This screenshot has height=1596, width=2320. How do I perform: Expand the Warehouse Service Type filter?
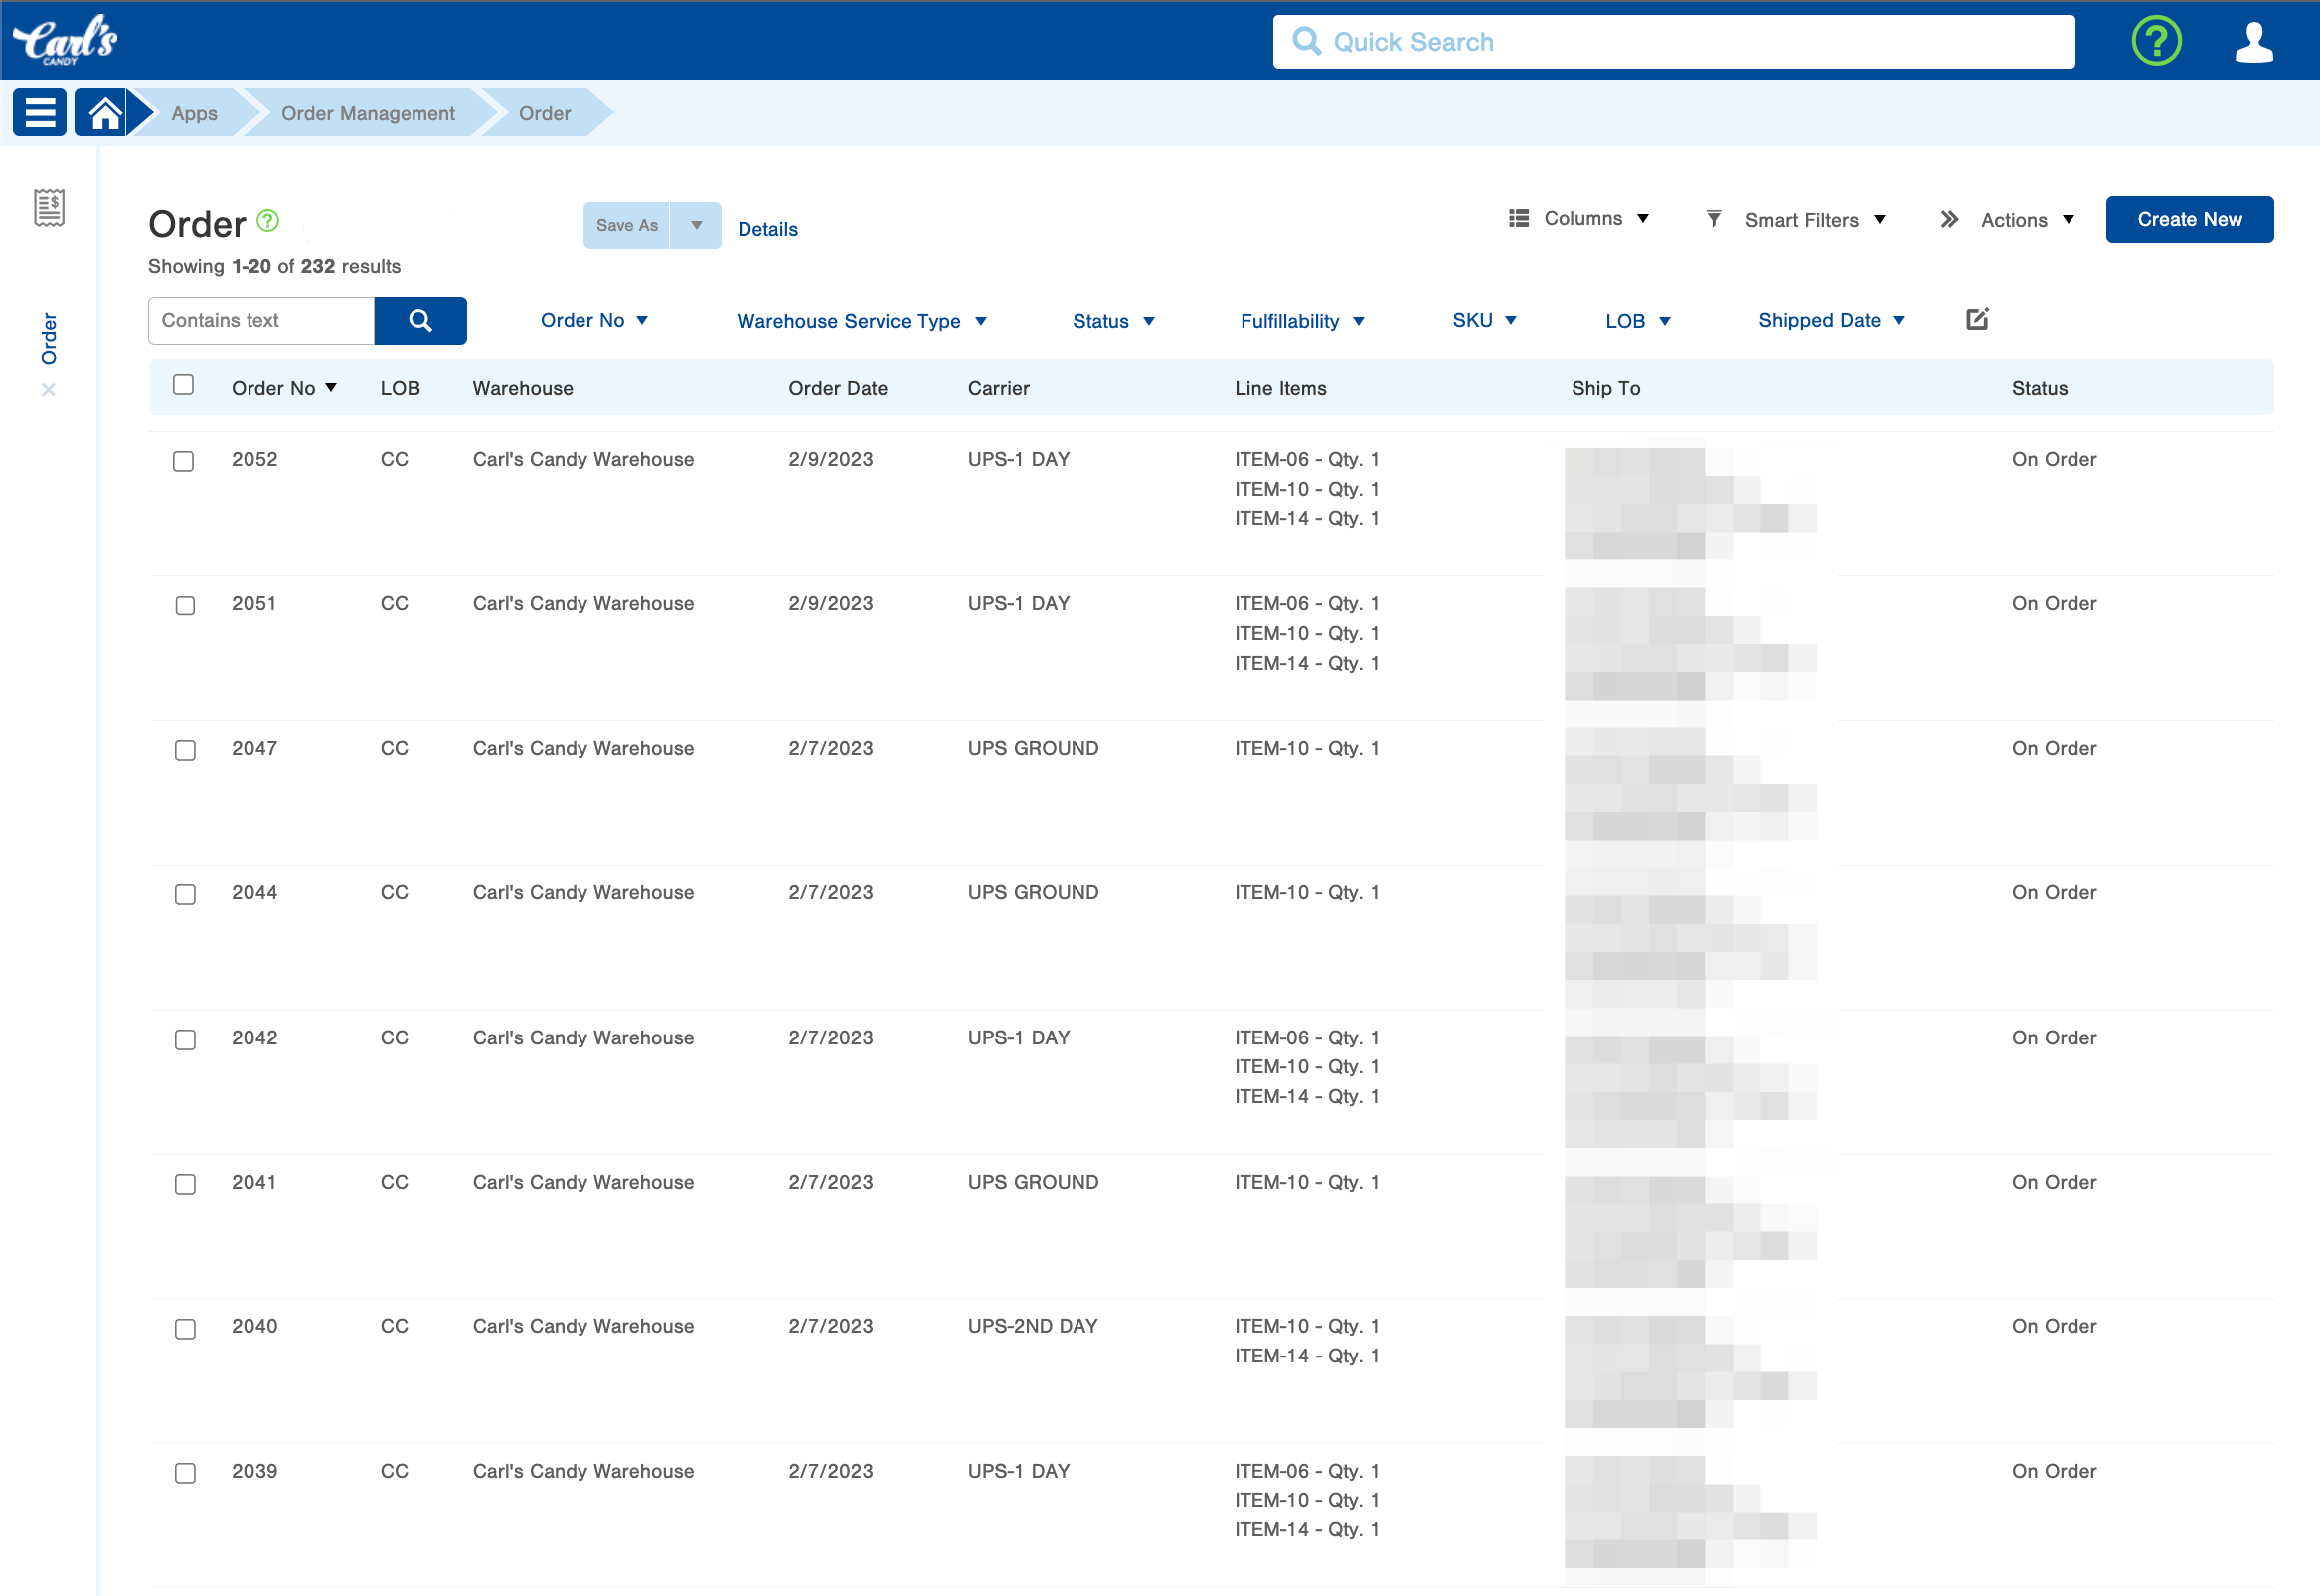(861, 321)
